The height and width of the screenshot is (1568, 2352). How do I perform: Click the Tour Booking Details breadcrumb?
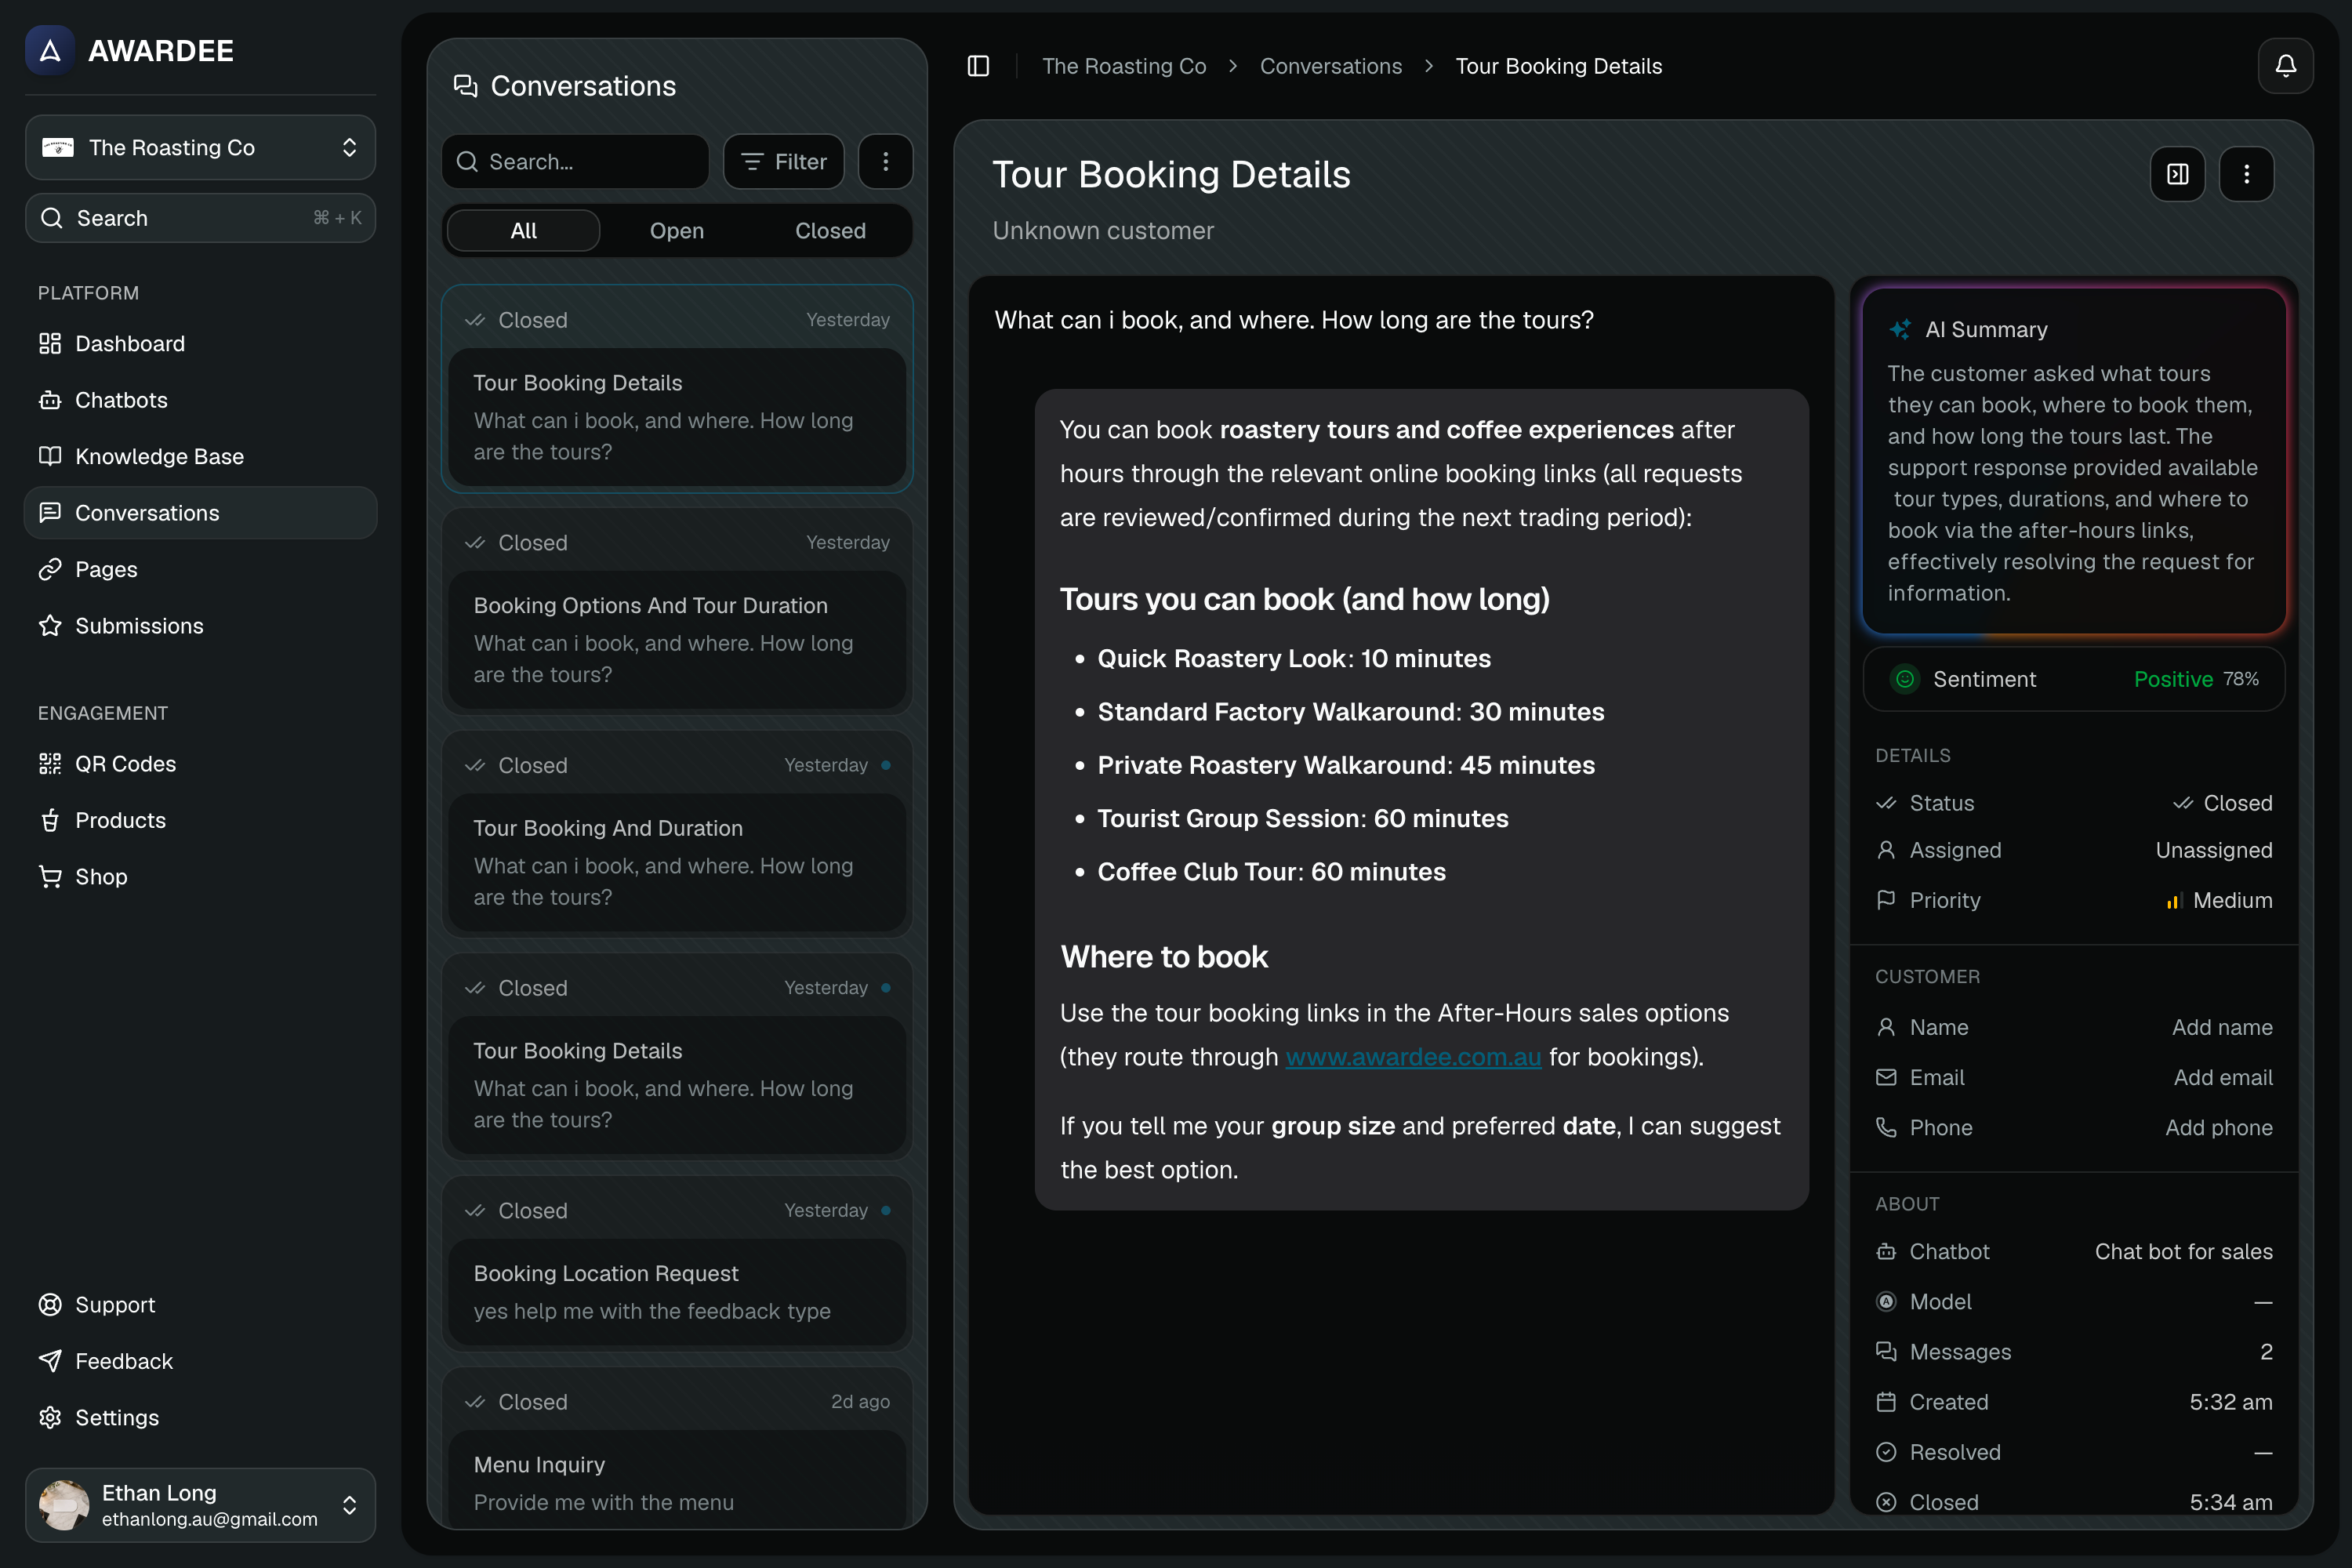[1558, 66]
